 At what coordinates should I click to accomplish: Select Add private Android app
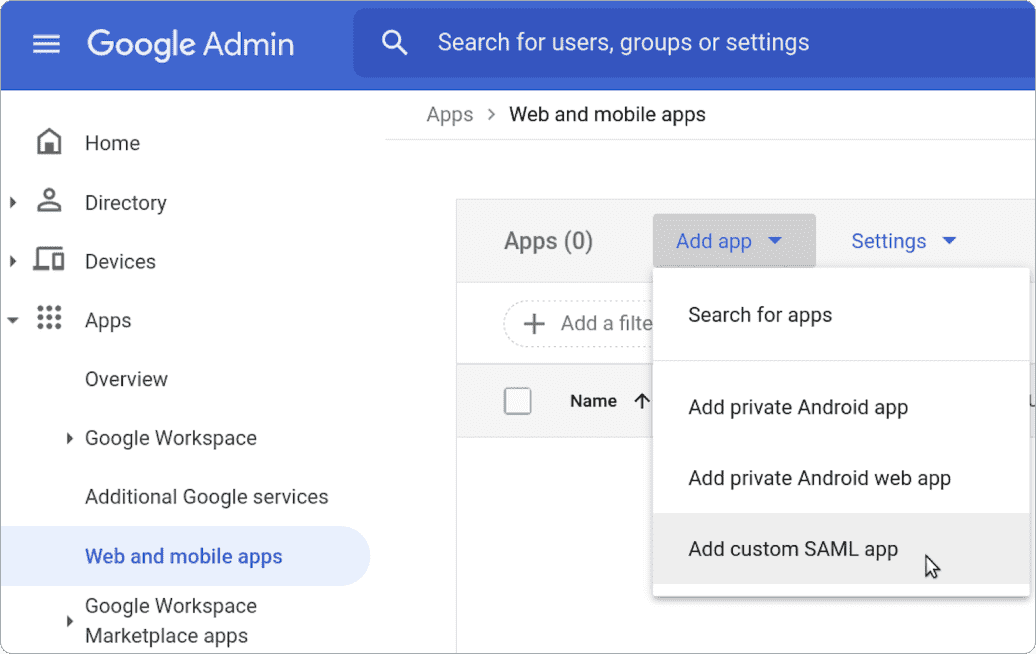798,407
